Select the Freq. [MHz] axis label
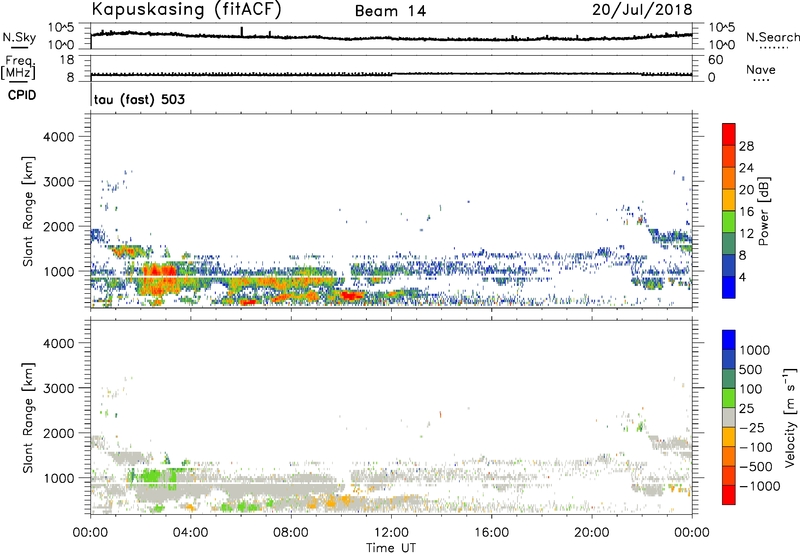Viewport: 800px width, 554px height. click(x=18, y=68)
